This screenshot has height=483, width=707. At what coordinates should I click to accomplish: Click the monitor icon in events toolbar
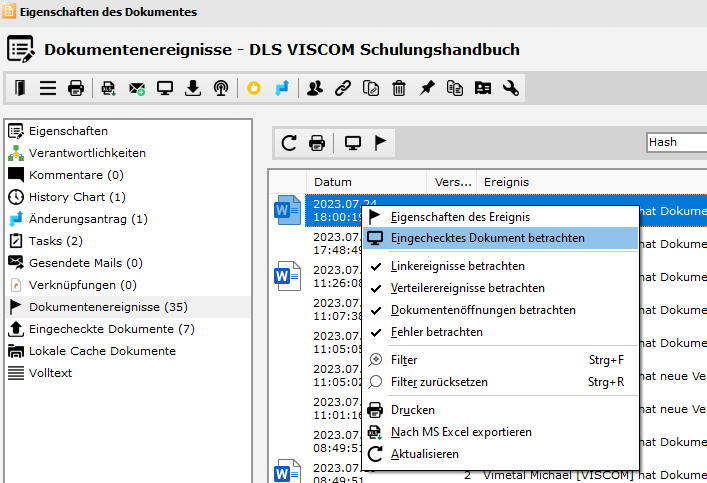(x=353, y=143)
